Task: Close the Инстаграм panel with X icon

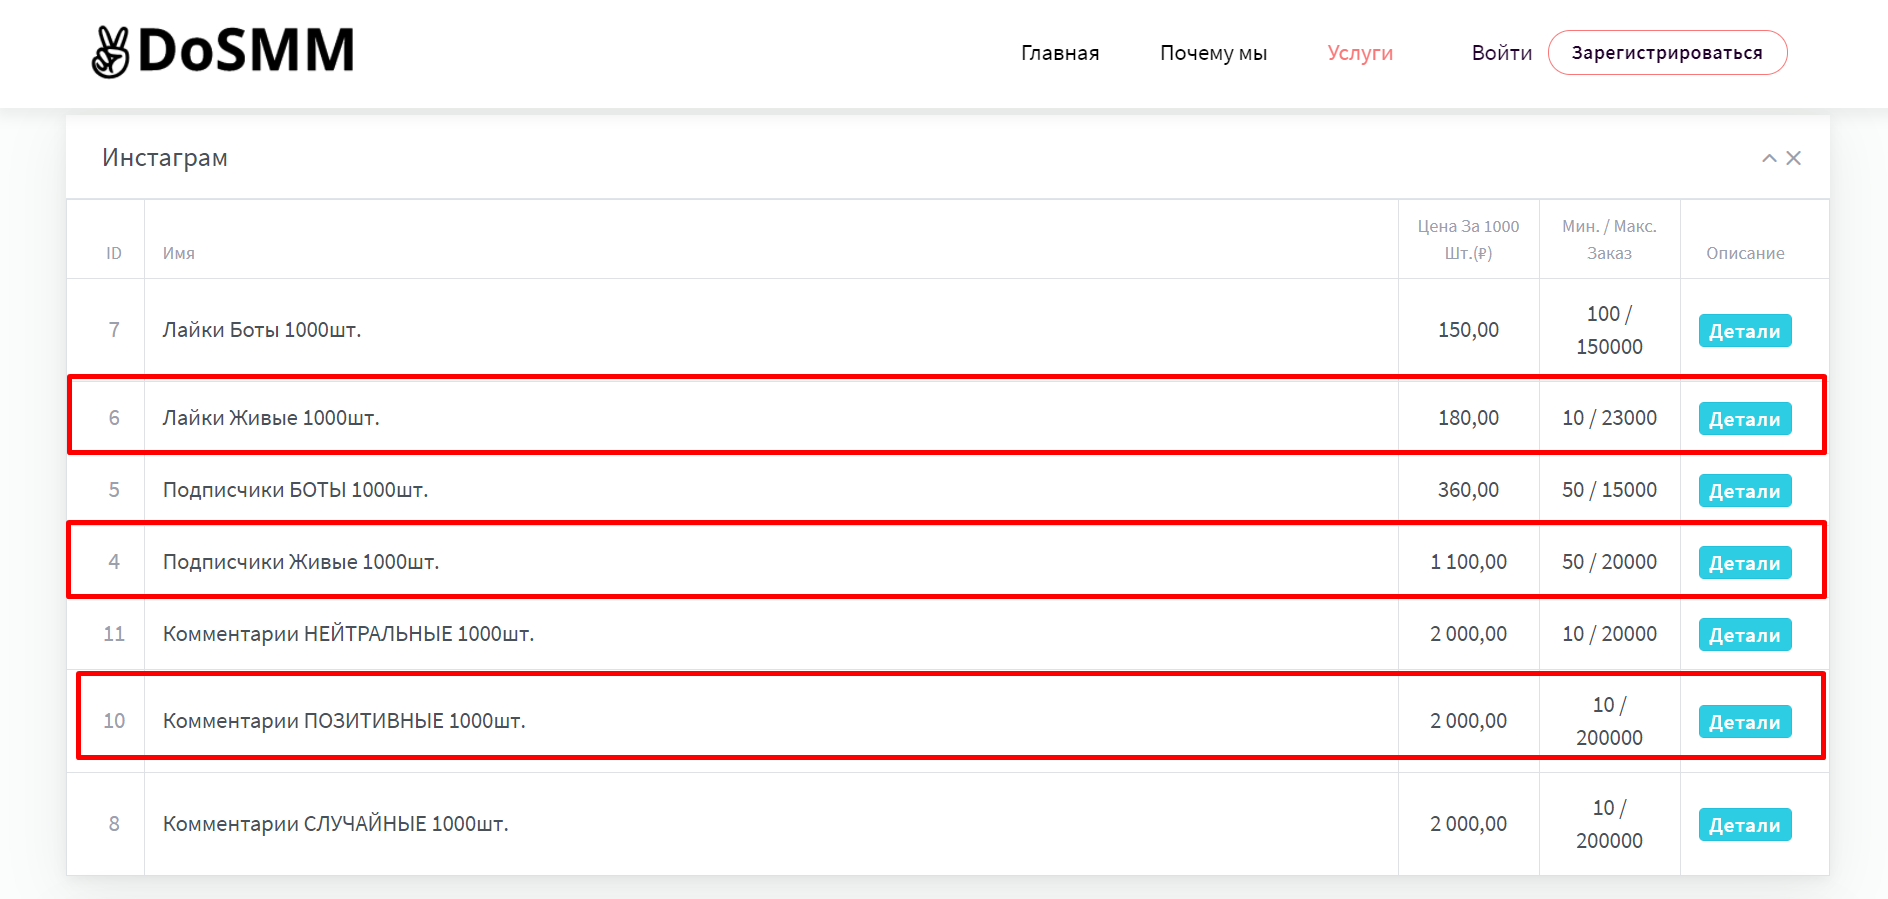Action: (x=1794, y=158)
